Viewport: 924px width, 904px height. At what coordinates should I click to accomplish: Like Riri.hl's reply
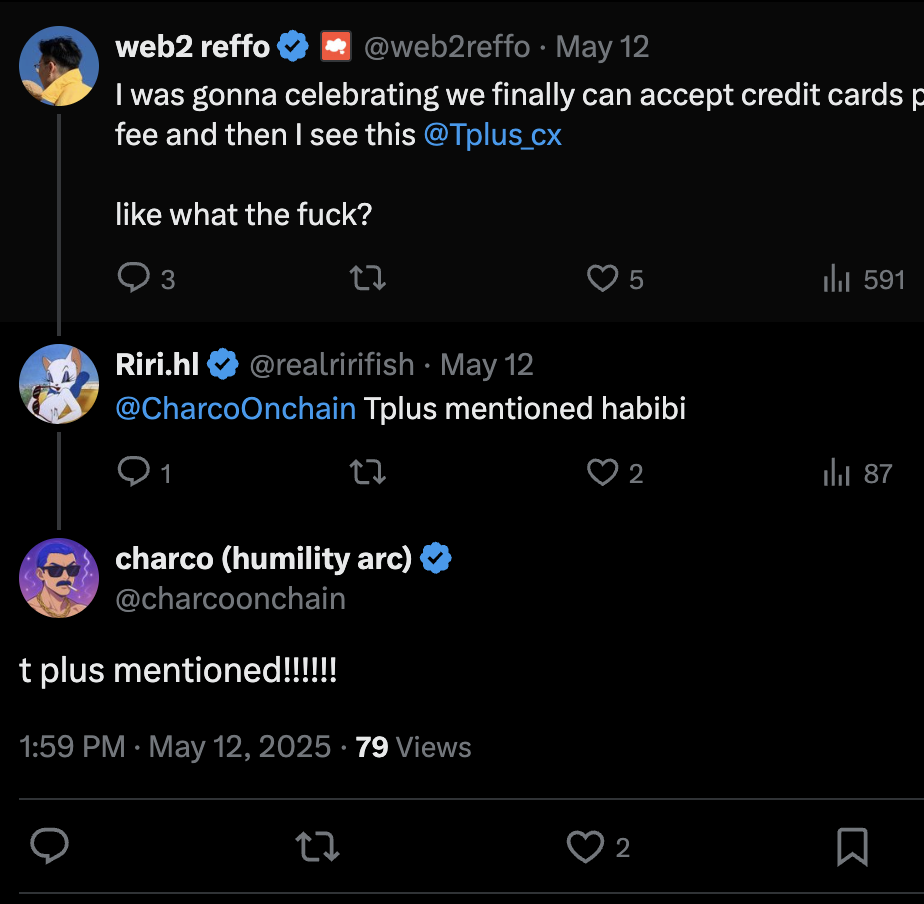[602, 472]
